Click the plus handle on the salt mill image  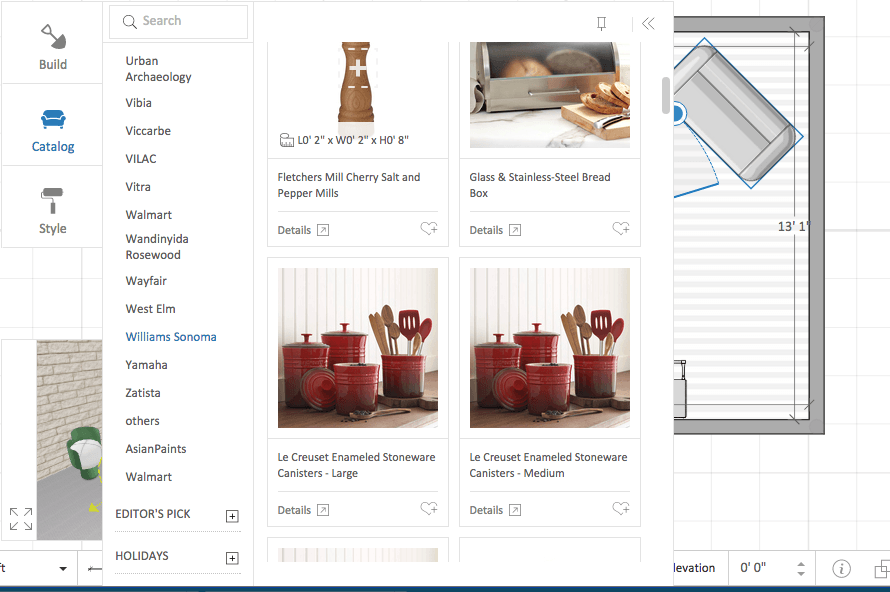tap(358, 68)
